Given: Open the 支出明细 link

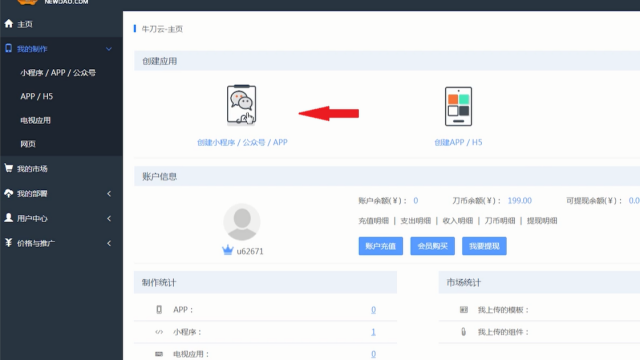Looking at the screenshot, I should pos(416,221).
